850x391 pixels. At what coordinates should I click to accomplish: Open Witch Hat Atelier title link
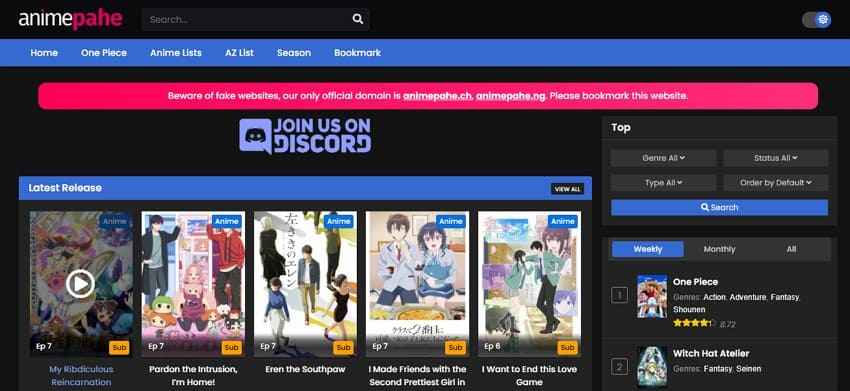[711, 353]
